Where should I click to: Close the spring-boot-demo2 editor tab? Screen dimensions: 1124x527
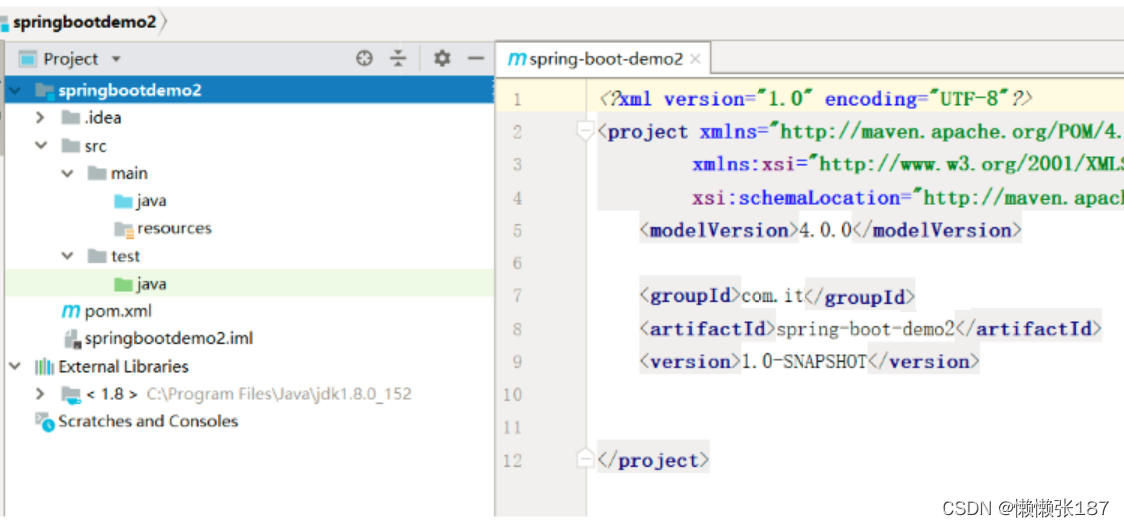(695, 60)
